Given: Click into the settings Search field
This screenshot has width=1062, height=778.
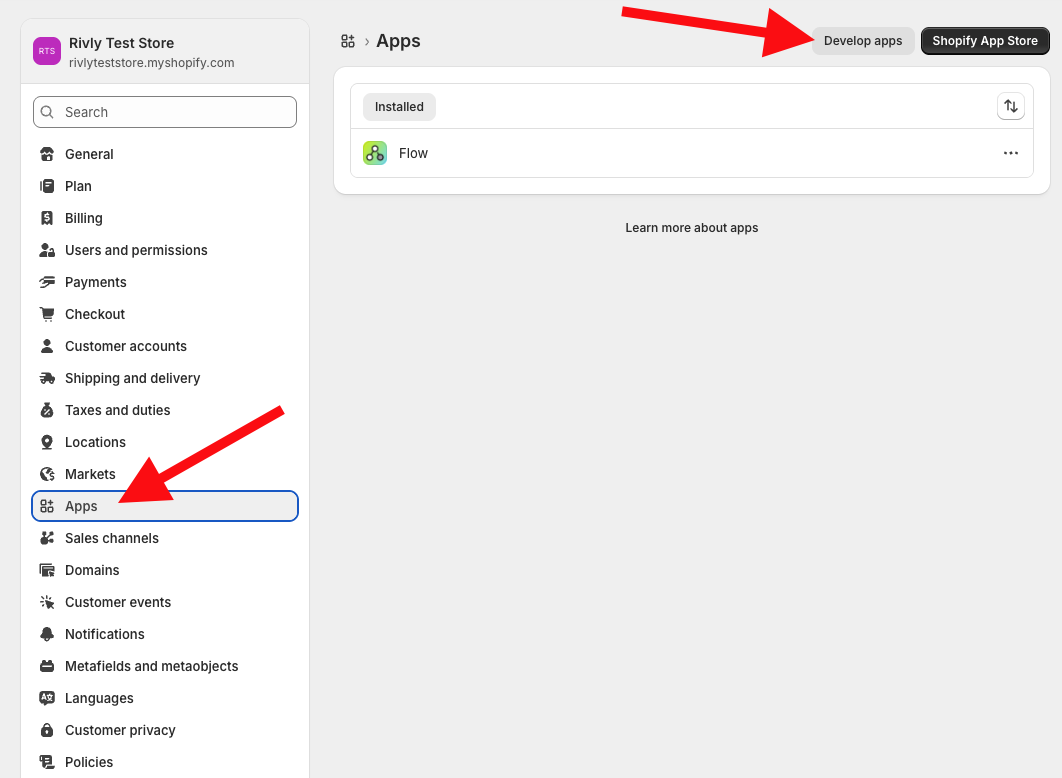Looking at the screenshot, I should 165,112.
